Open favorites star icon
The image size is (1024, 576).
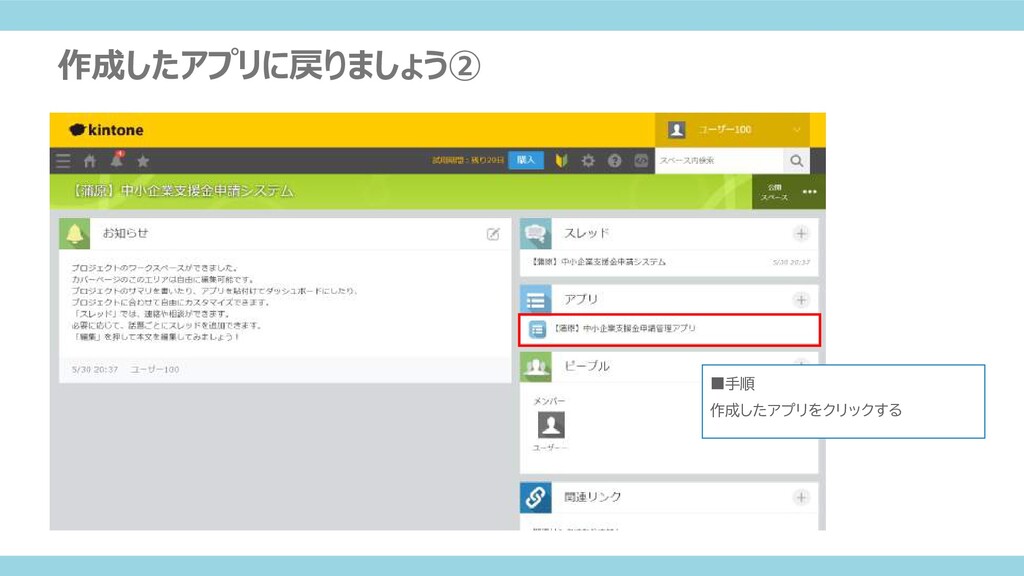(x=143, y=161)
